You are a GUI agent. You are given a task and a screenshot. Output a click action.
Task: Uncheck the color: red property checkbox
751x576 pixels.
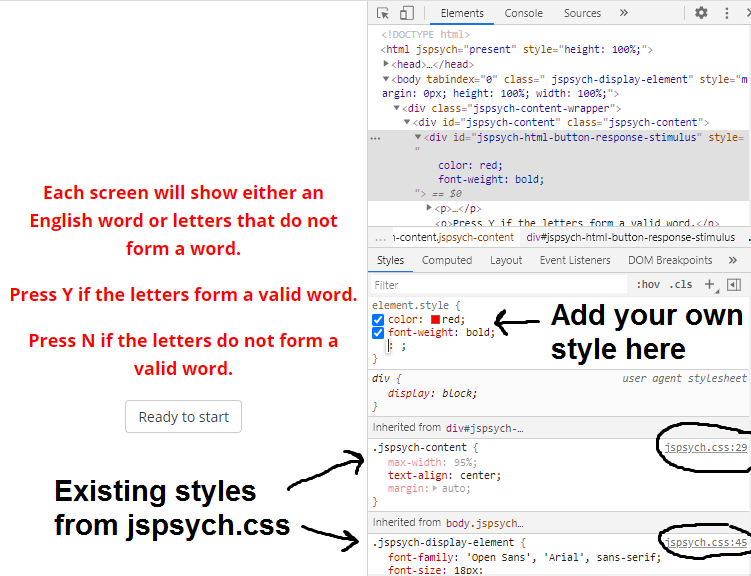pos(378,319)
